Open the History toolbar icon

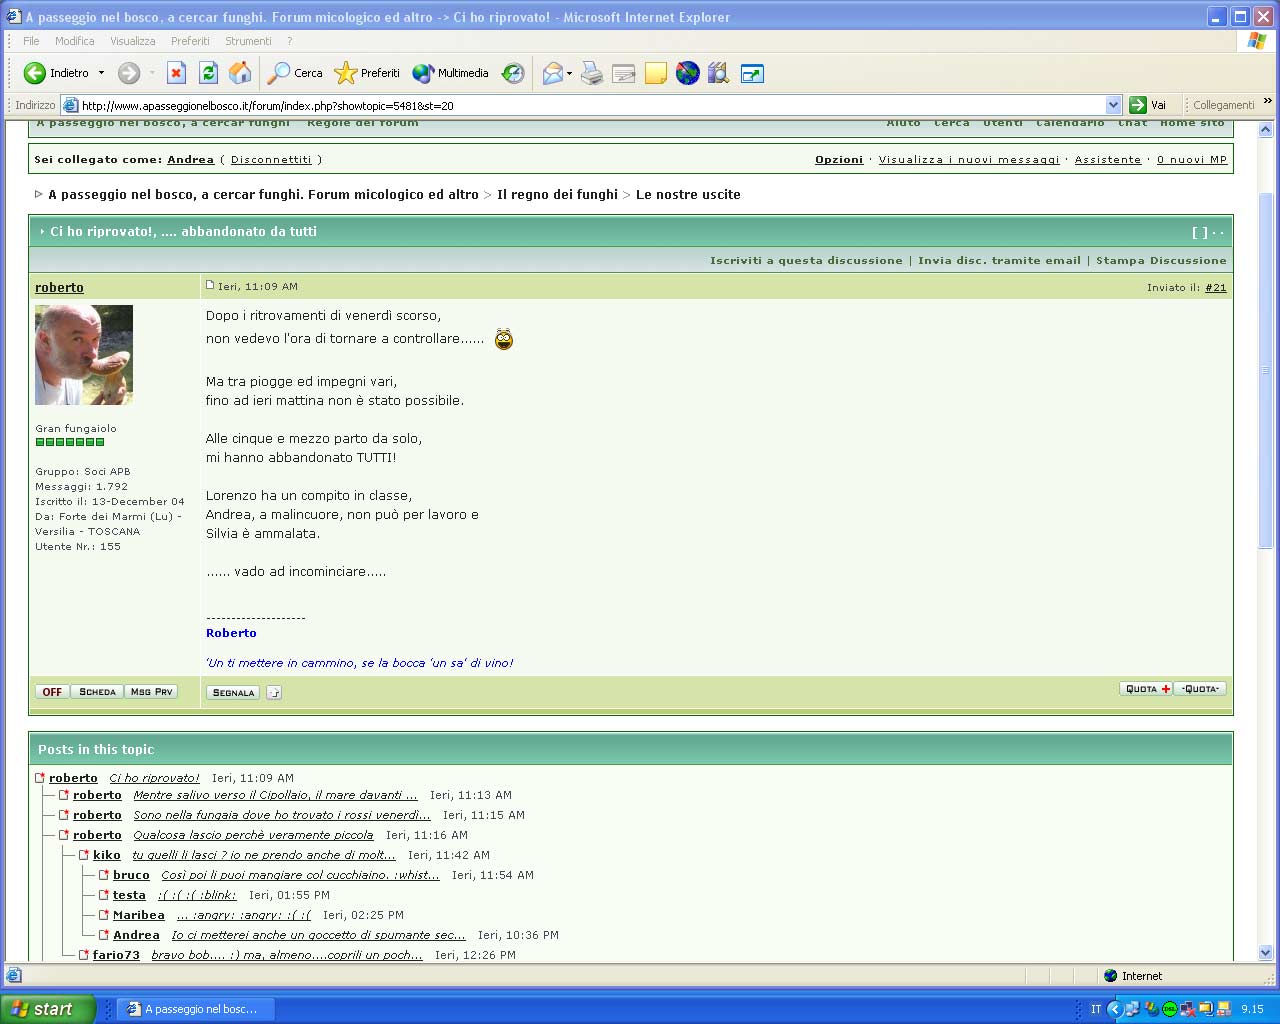pyautogui.click(x=513, y=73)
